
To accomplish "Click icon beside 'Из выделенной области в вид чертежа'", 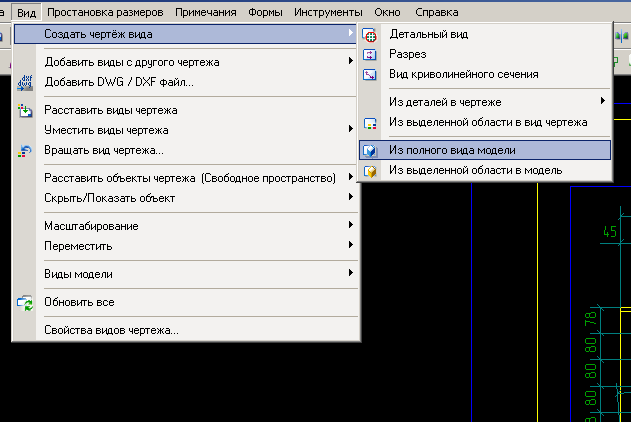I will point(370,123).
